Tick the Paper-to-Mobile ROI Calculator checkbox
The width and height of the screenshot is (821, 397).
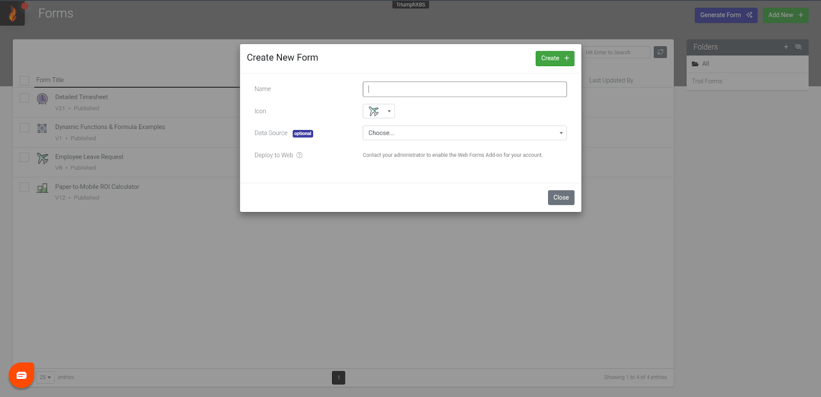[24, 187]
